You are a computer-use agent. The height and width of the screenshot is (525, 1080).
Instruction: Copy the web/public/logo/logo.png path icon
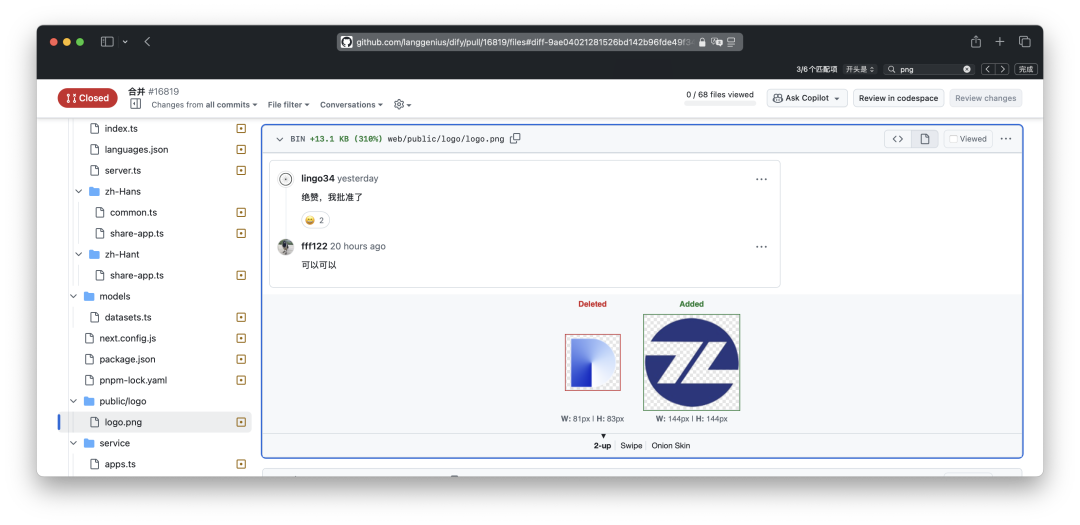coord(515,138)
